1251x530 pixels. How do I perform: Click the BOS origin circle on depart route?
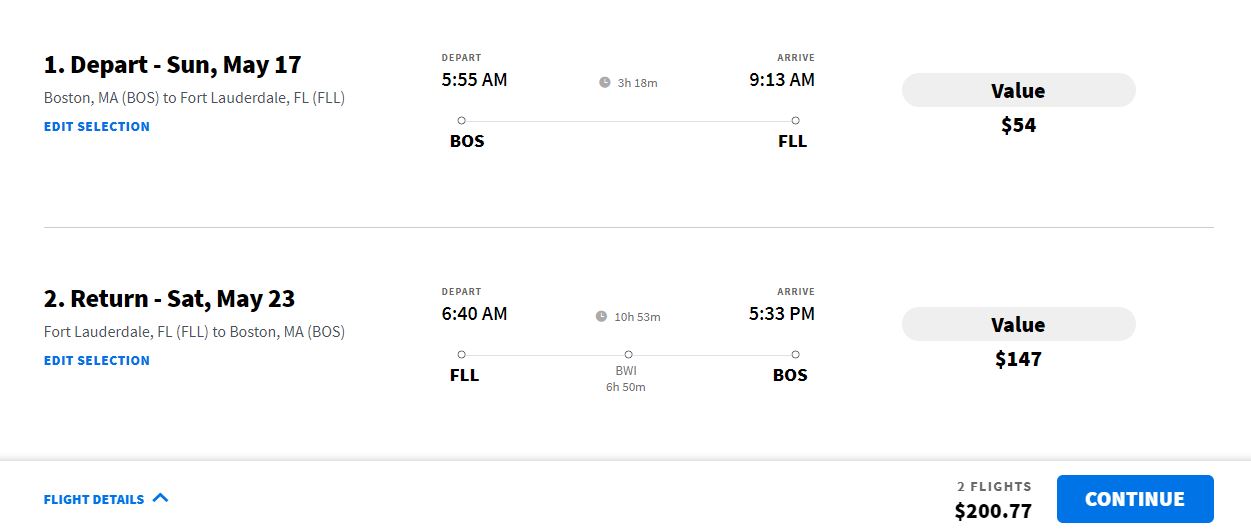click(461, 121)
